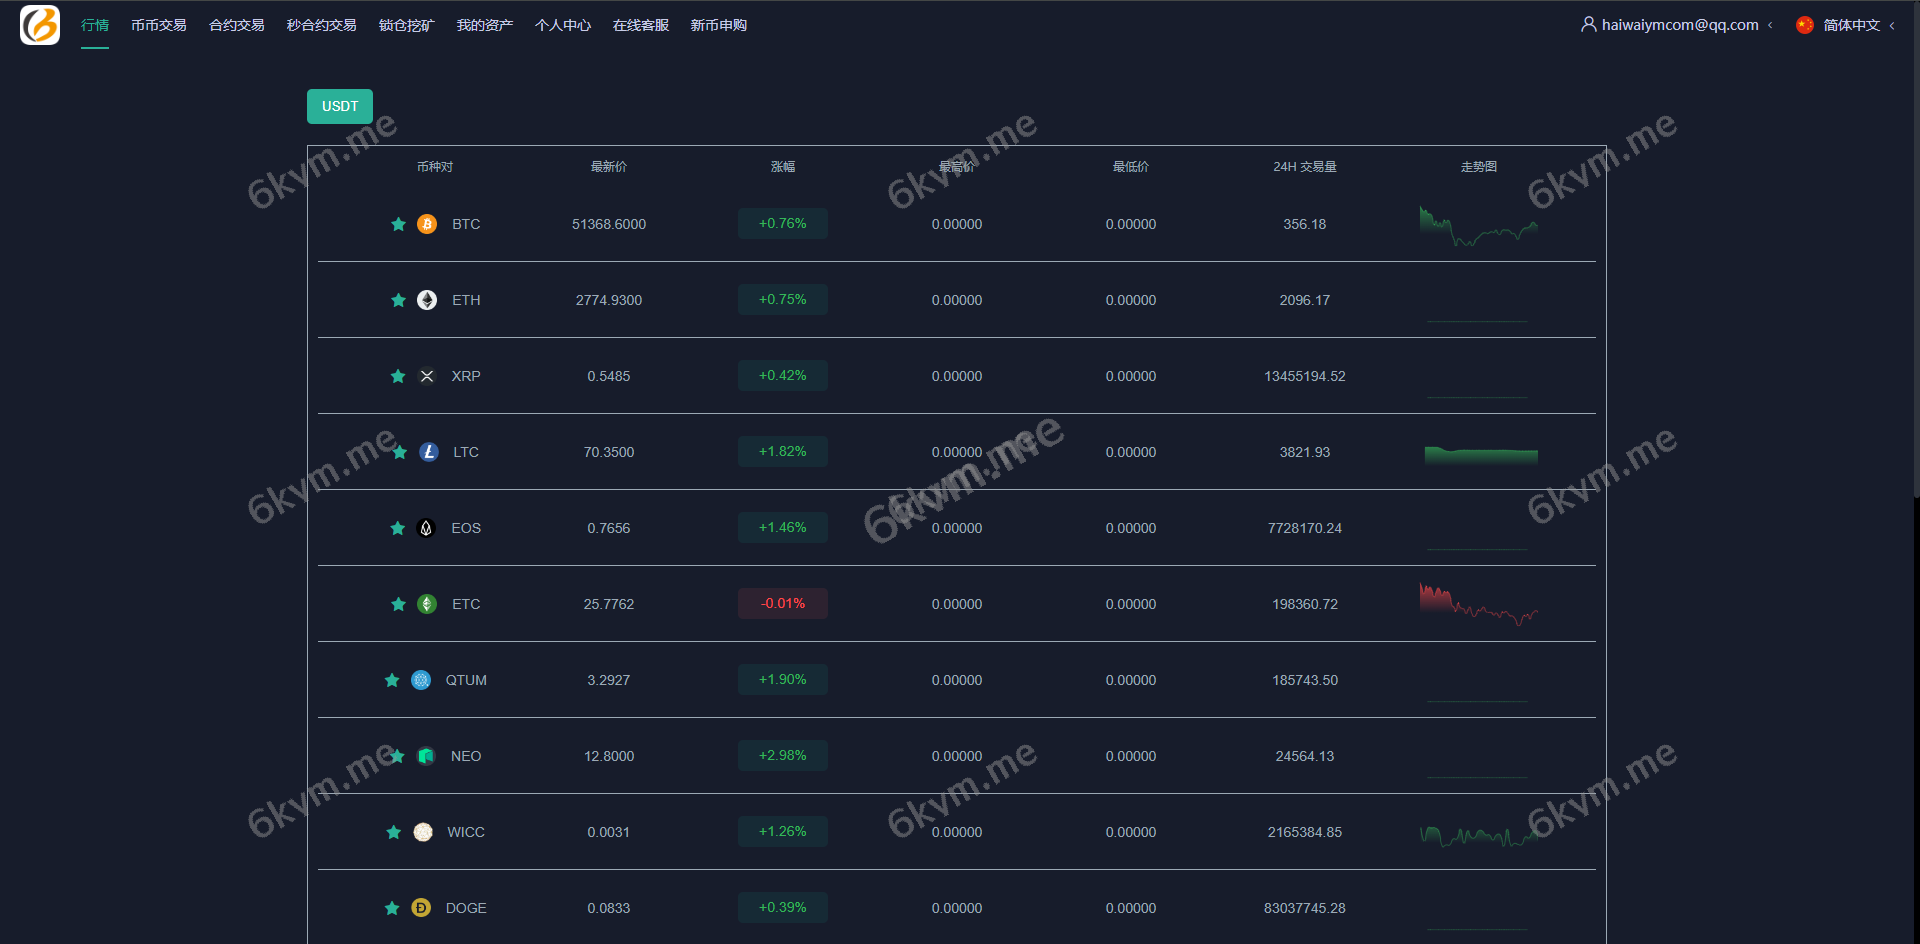Click the QTUM coin icon
Viewport: 1920px width, 944px height.
click(x=421, y=680)
